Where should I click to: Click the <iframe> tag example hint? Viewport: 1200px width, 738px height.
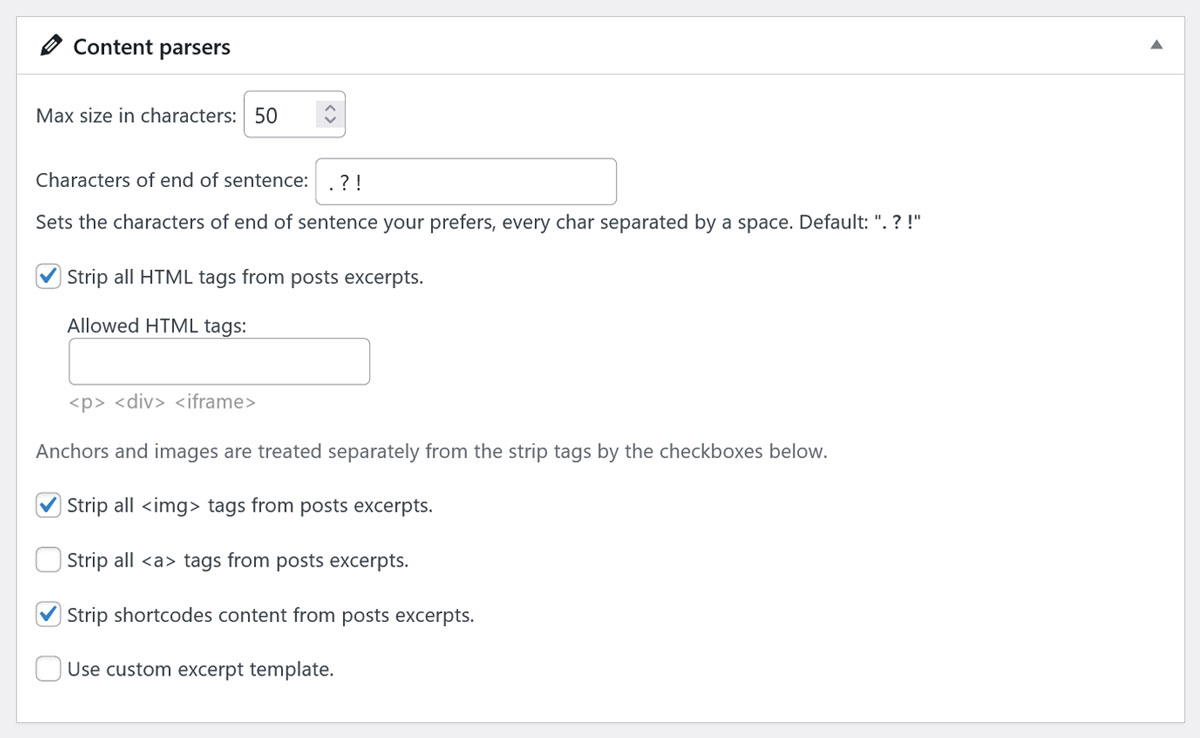point(217,402)
